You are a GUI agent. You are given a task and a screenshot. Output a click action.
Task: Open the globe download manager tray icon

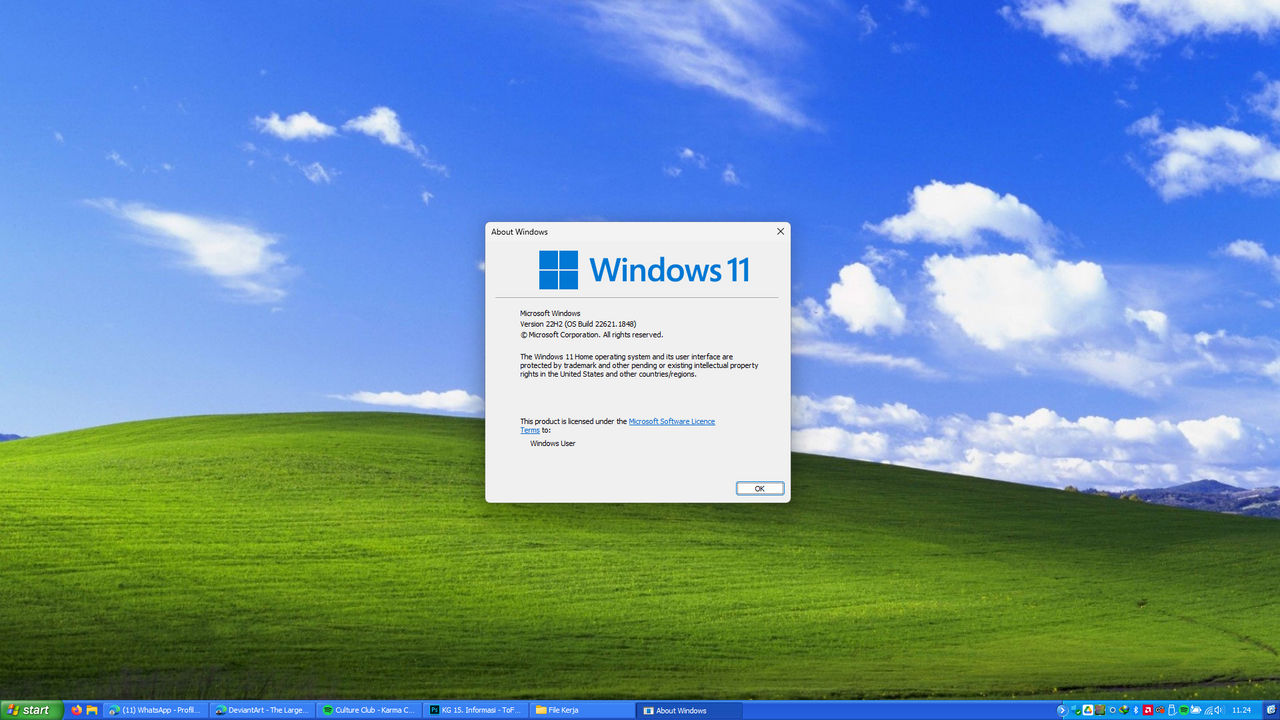coord(1124,710)
